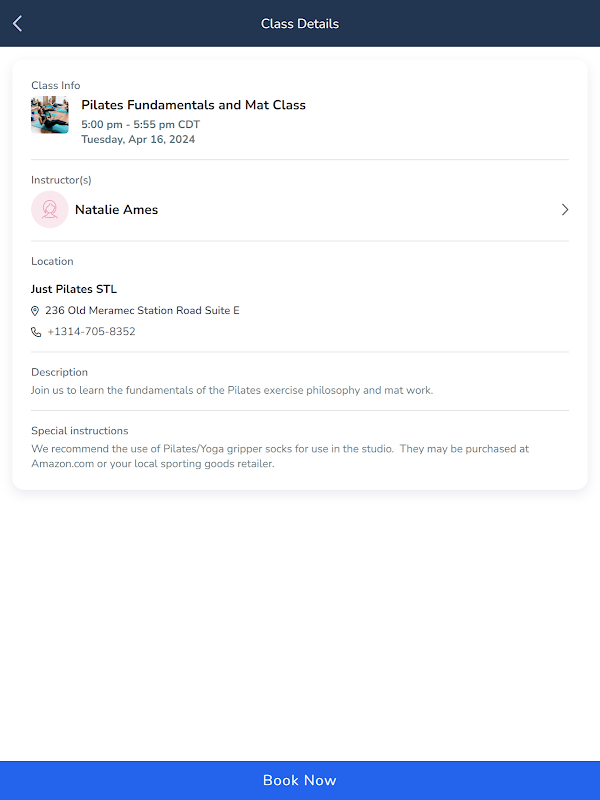The image size is (600, 800).
Task: Click the Class Details header title
Action: coord(300,23)
